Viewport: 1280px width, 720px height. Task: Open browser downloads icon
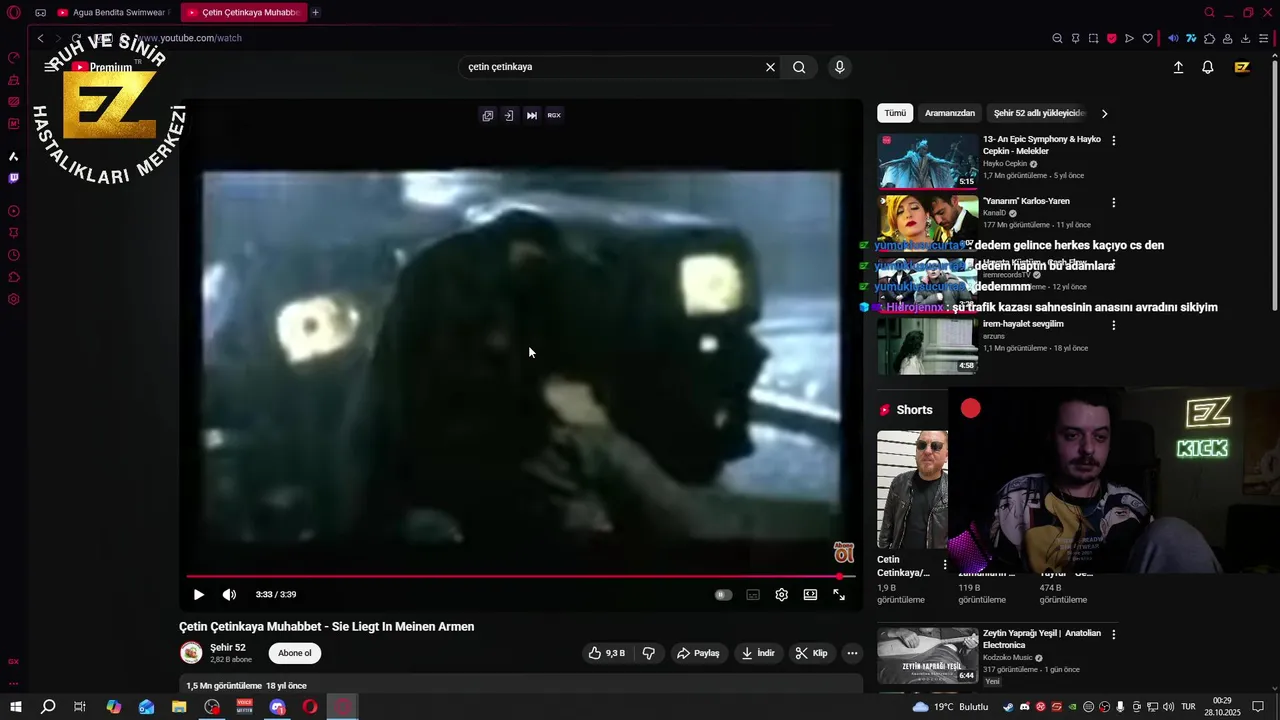(x=1245, y=38)
